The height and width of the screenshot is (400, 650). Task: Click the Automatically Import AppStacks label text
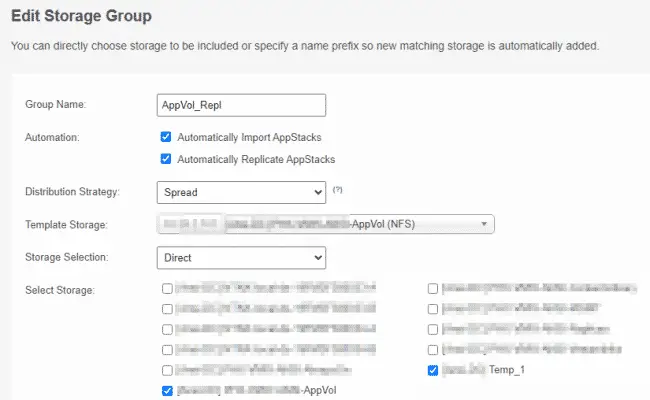tap(249, 137)
